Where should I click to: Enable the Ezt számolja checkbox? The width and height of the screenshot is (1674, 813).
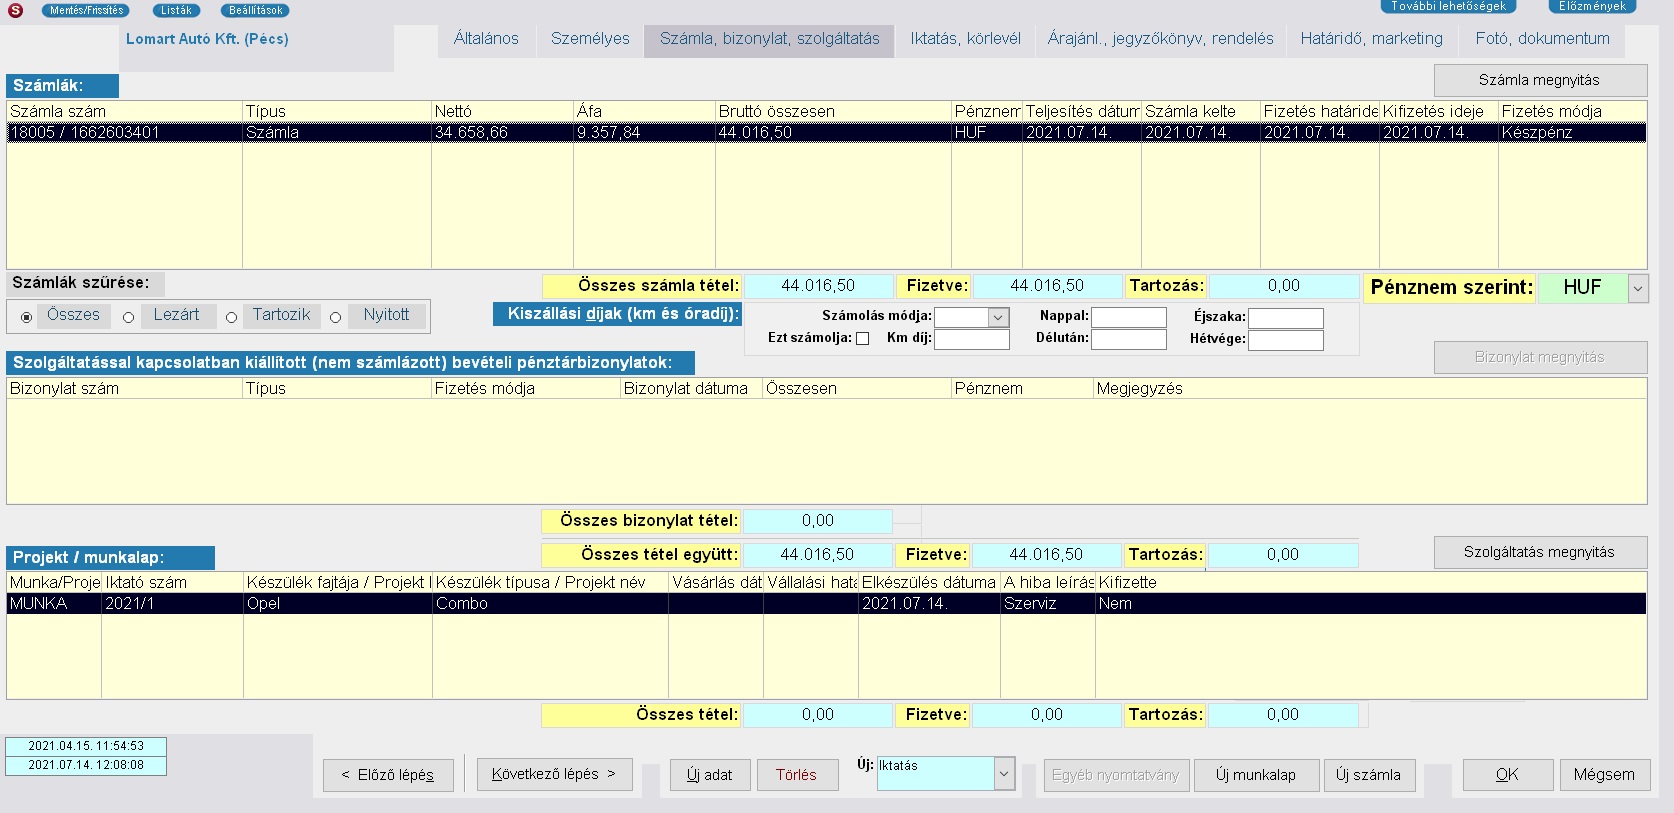pos(863,339)
